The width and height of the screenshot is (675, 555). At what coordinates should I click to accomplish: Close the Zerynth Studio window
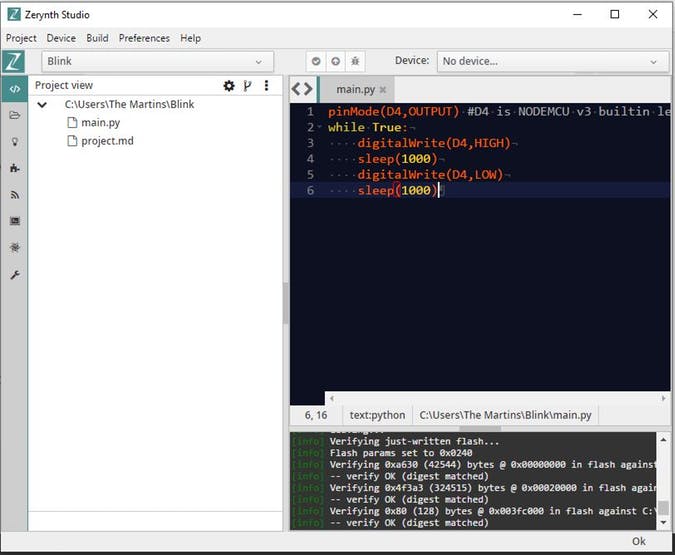pos(653,14)
